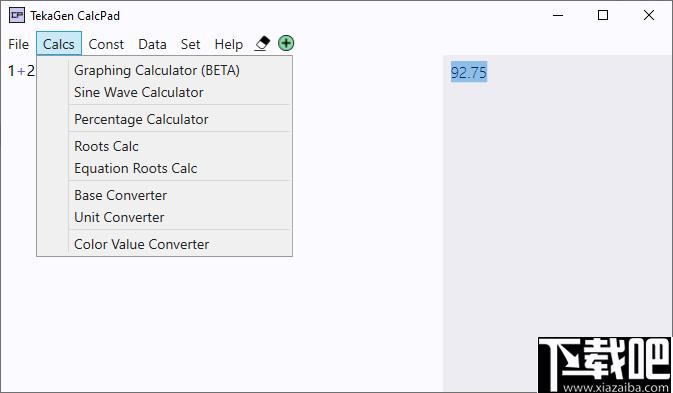Select the Unit Converter option
673x393 pixels.
(119, 217)
